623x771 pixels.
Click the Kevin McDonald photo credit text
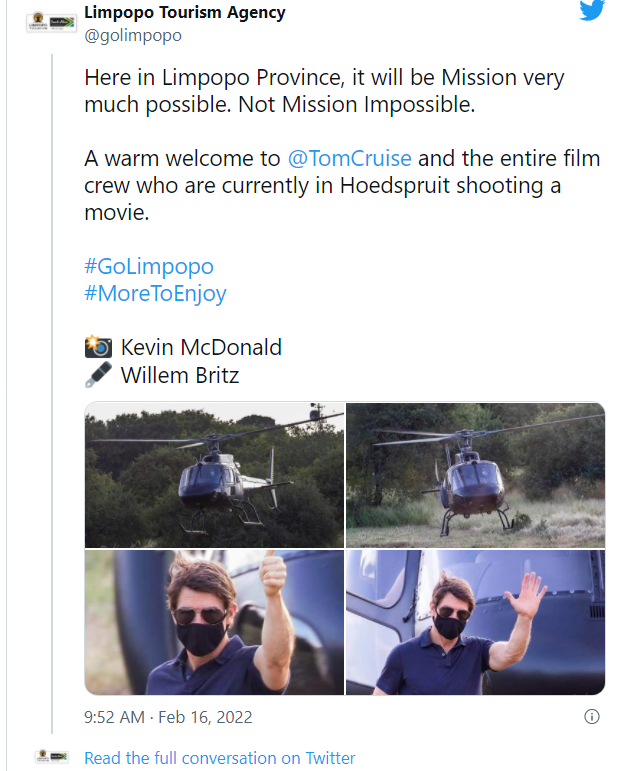pos(201,347)
